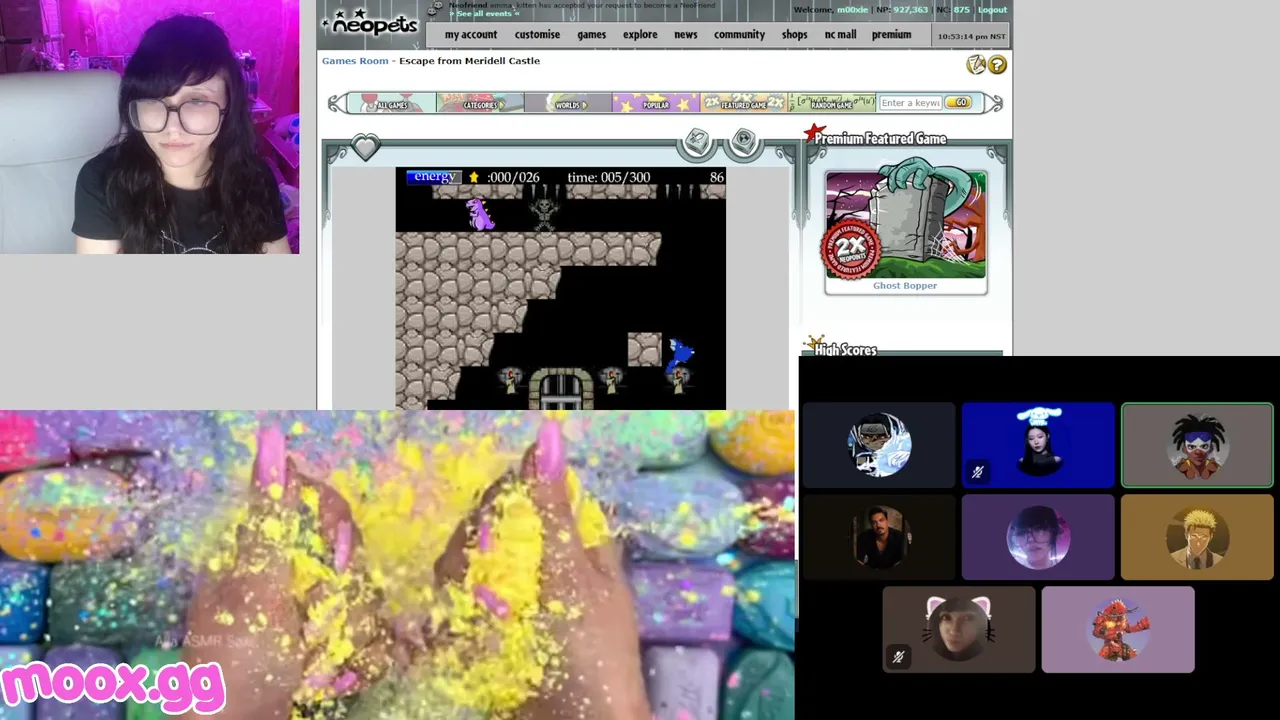Click the Logout link
The height and width of the screenshot is (720, 1280).
click(992, 10)
